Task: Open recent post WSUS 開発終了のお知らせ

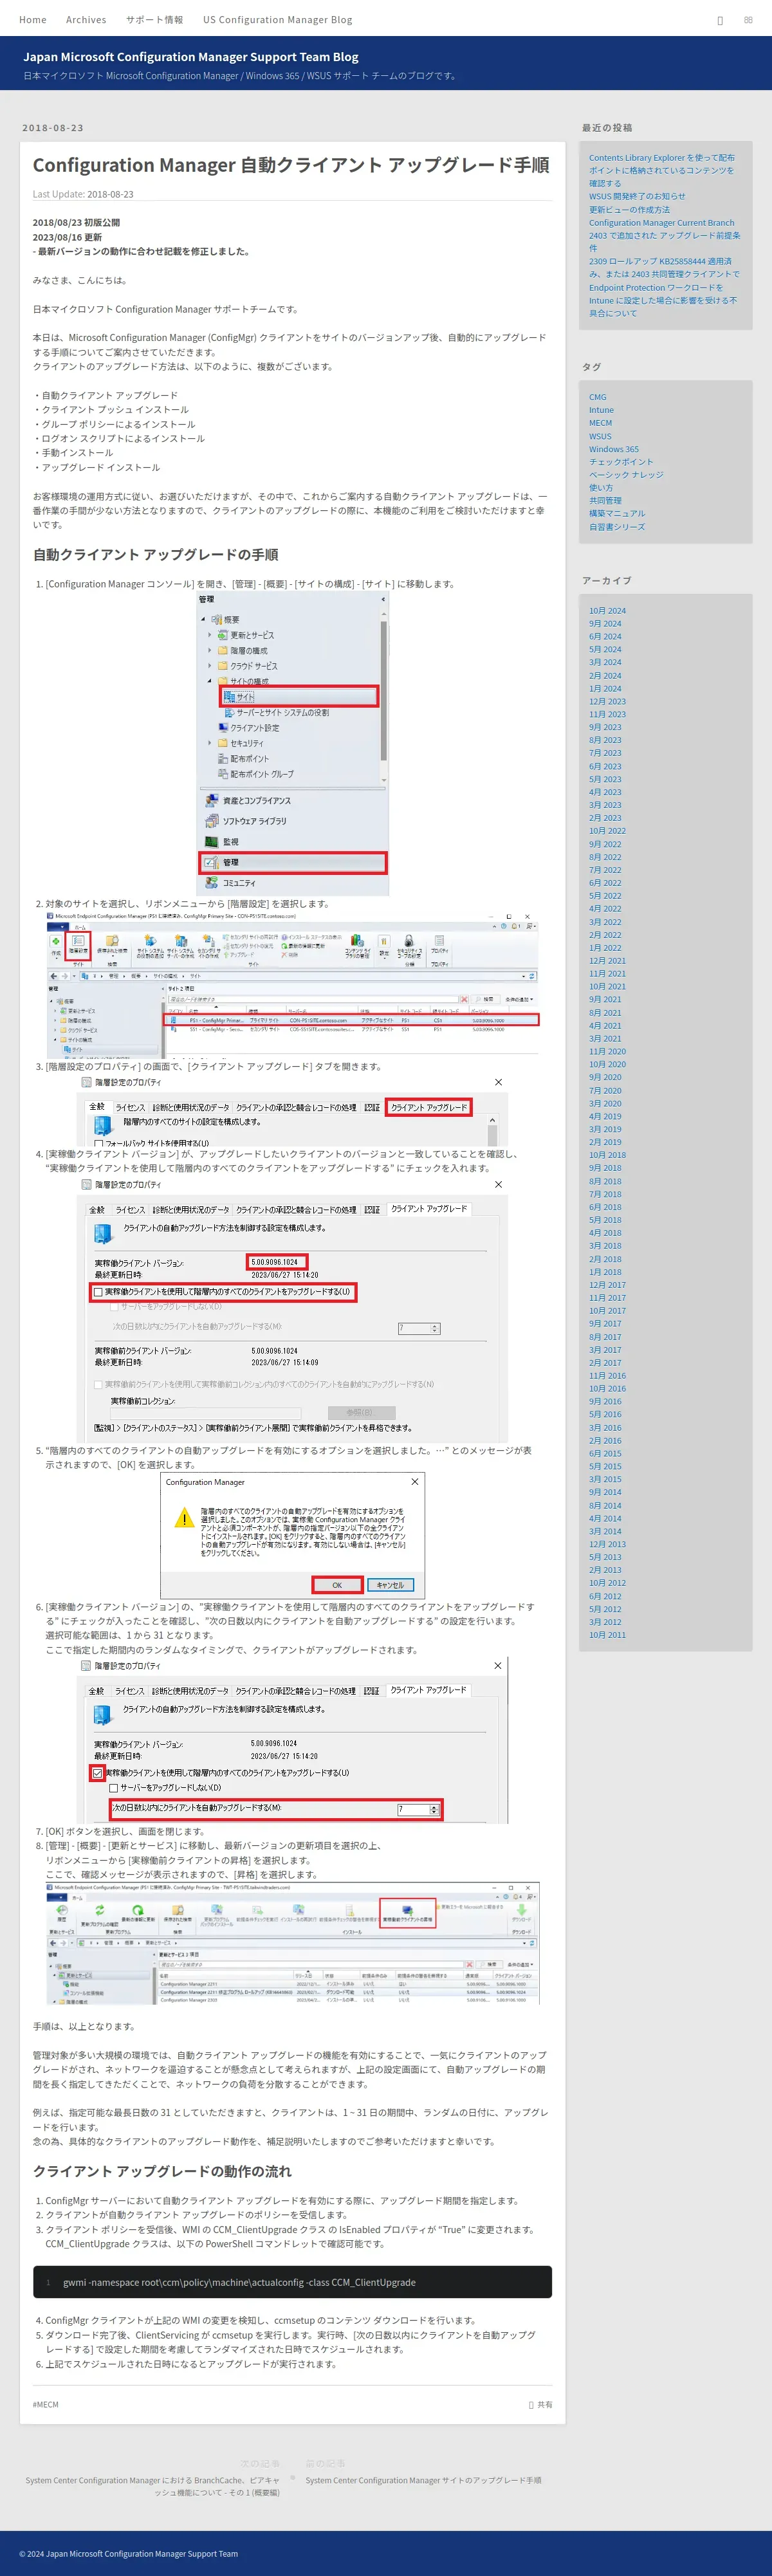Action: point(637,196)
